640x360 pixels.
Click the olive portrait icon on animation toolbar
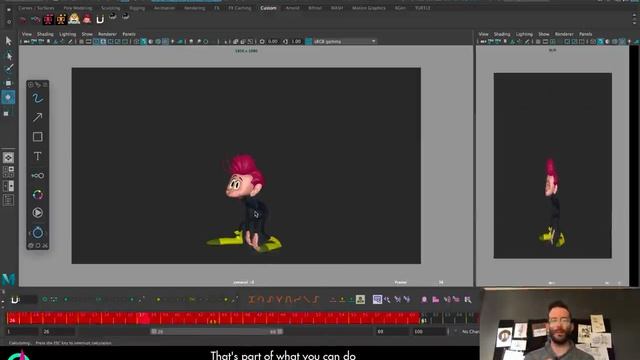360,300
